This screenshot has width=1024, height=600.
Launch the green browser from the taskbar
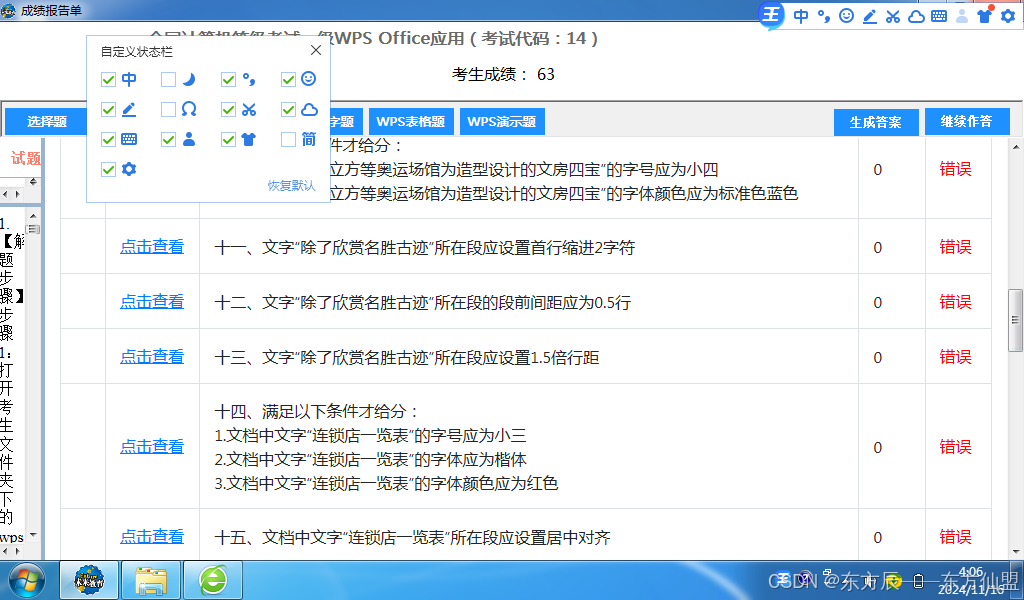click(213, 580)
